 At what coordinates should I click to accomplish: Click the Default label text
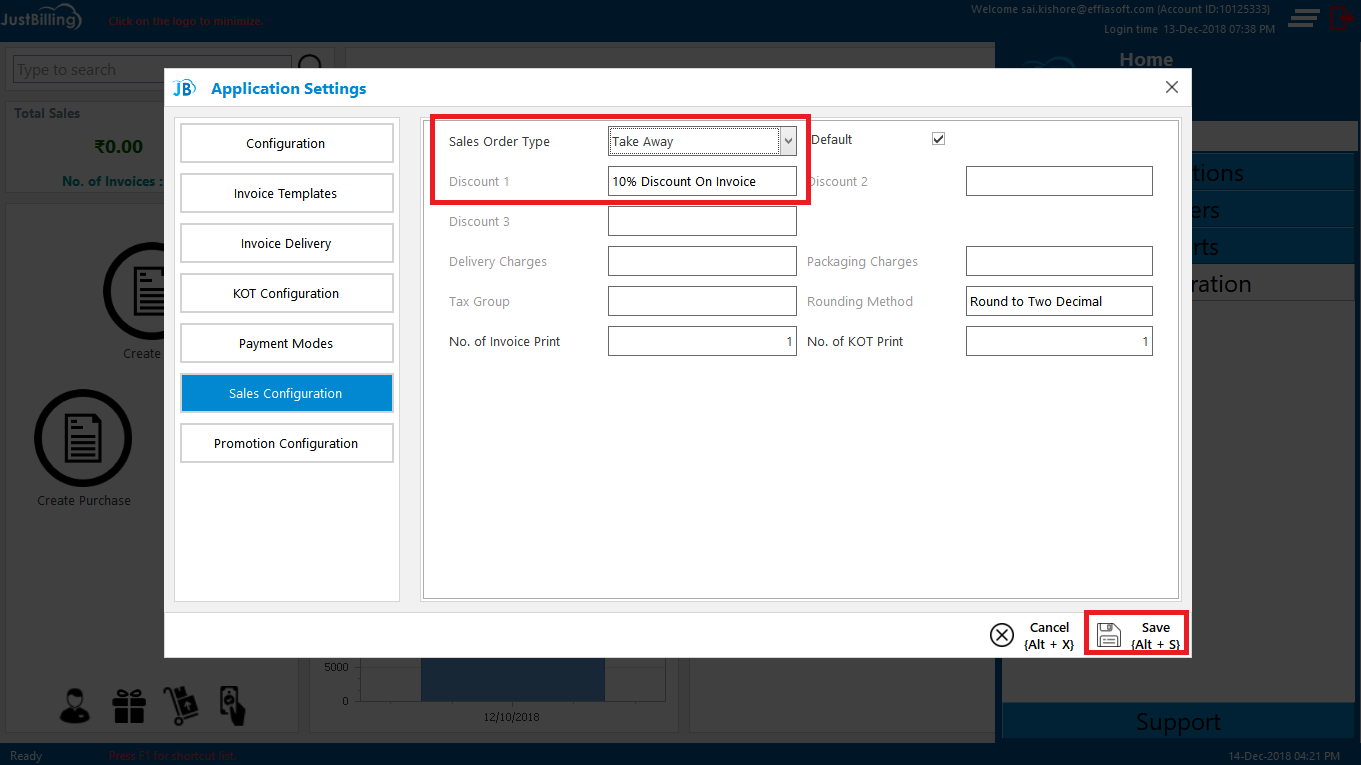click(x=831, y=139)
